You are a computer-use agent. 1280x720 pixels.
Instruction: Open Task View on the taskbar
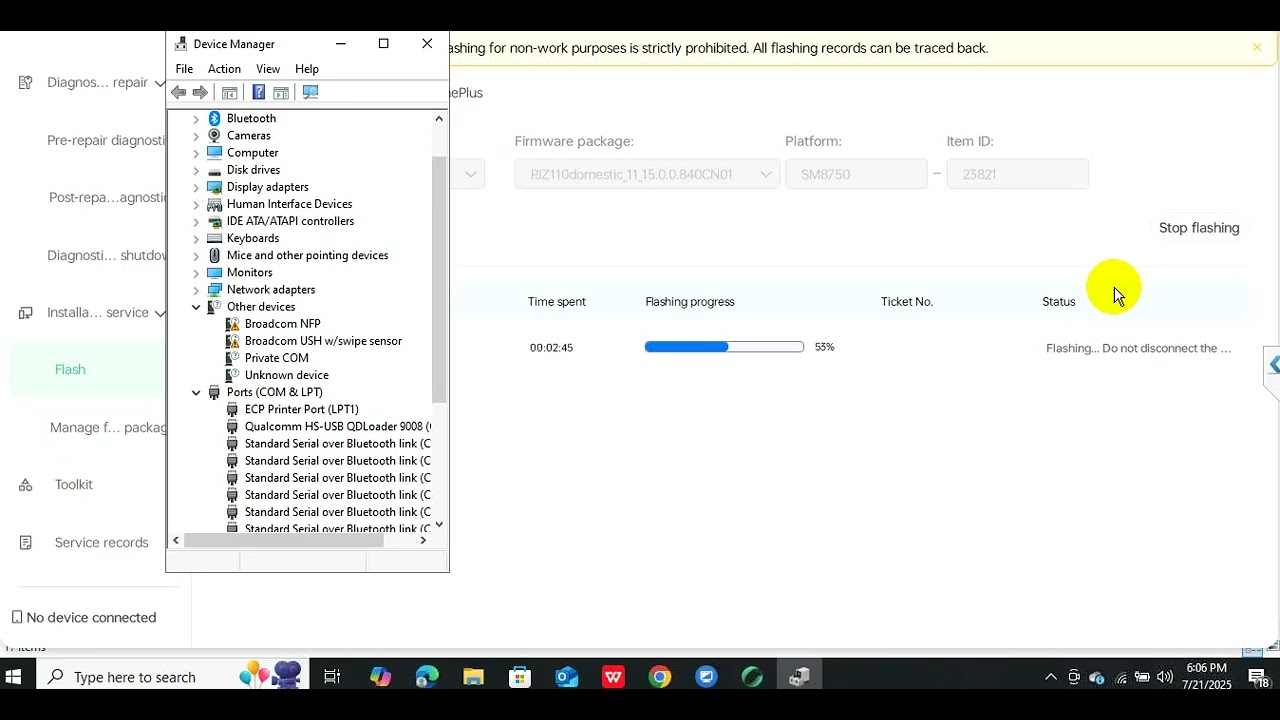coord(331,677)
